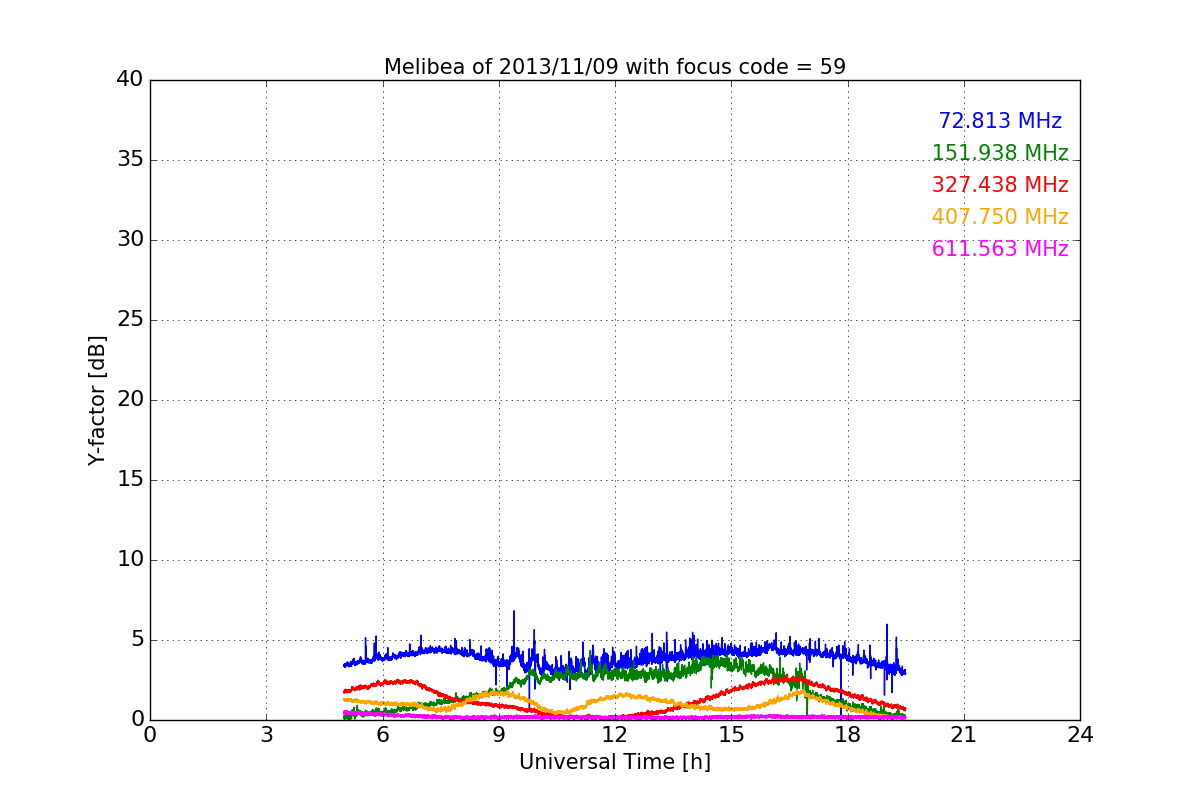1200x800 pixels.
Task: Click the Universal Time [h] axis label
Action: 615,762
